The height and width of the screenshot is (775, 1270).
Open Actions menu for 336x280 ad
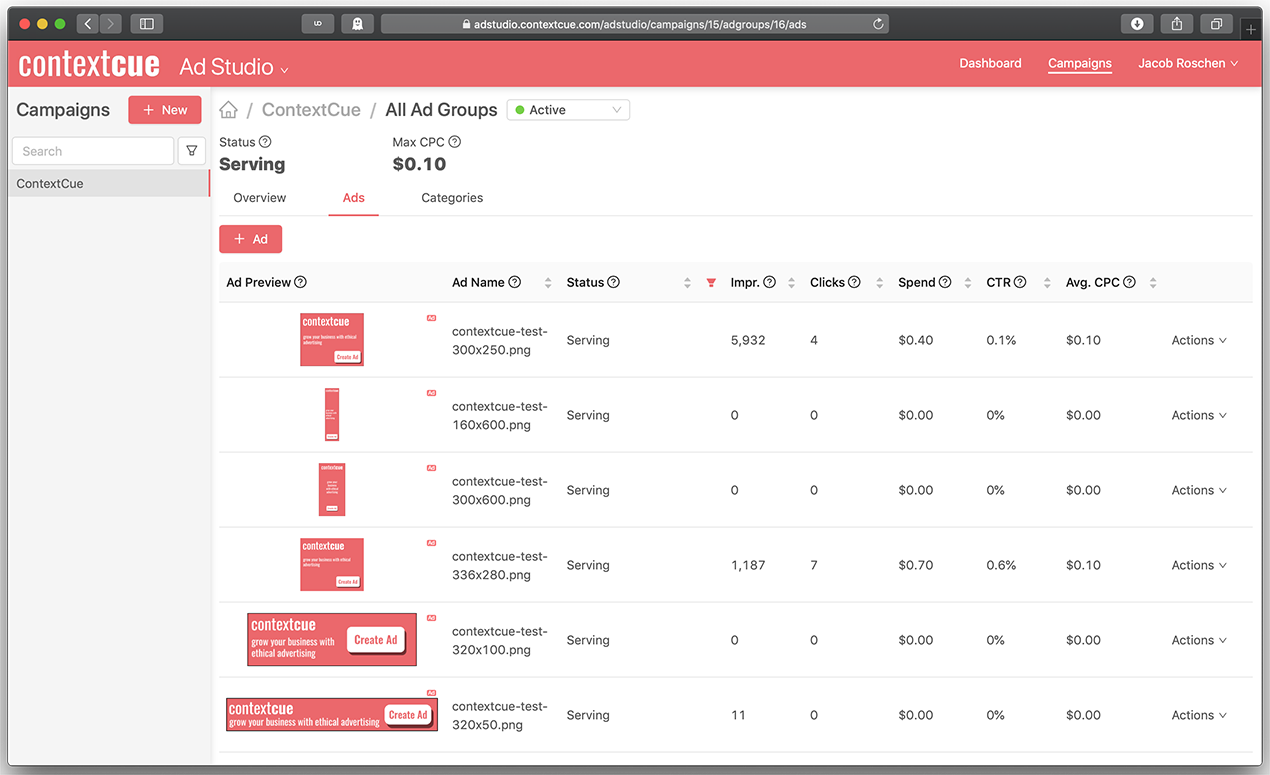(x=1199, y=565)
